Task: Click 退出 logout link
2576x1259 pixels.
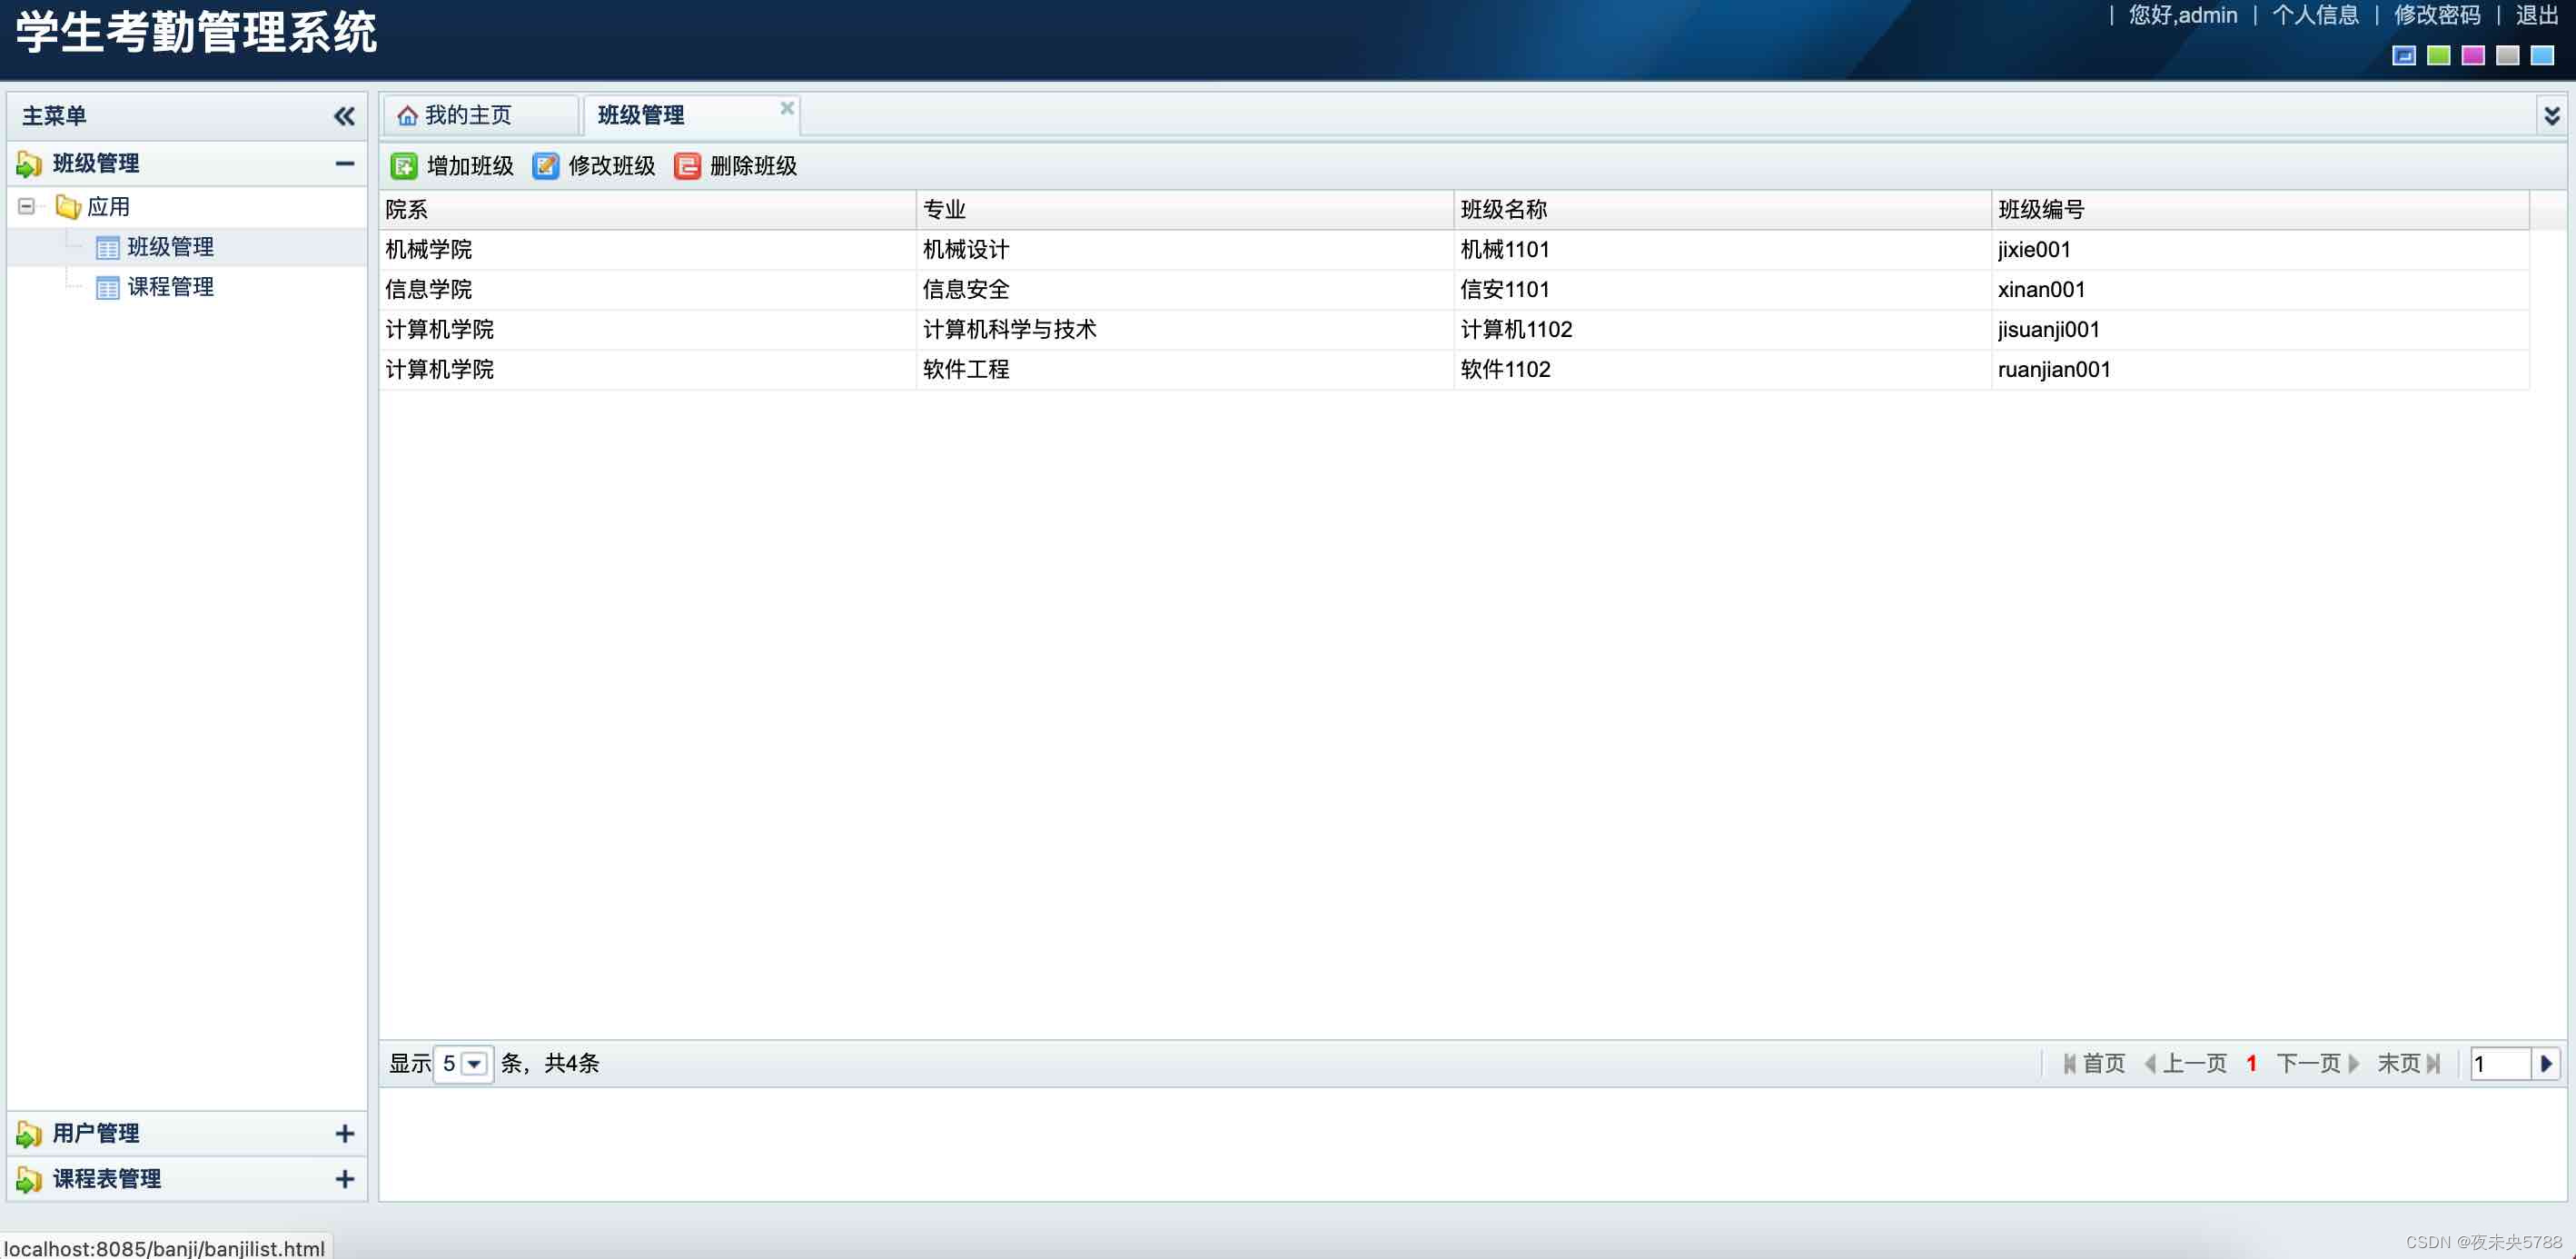Action: click(x=2537, y=15)
